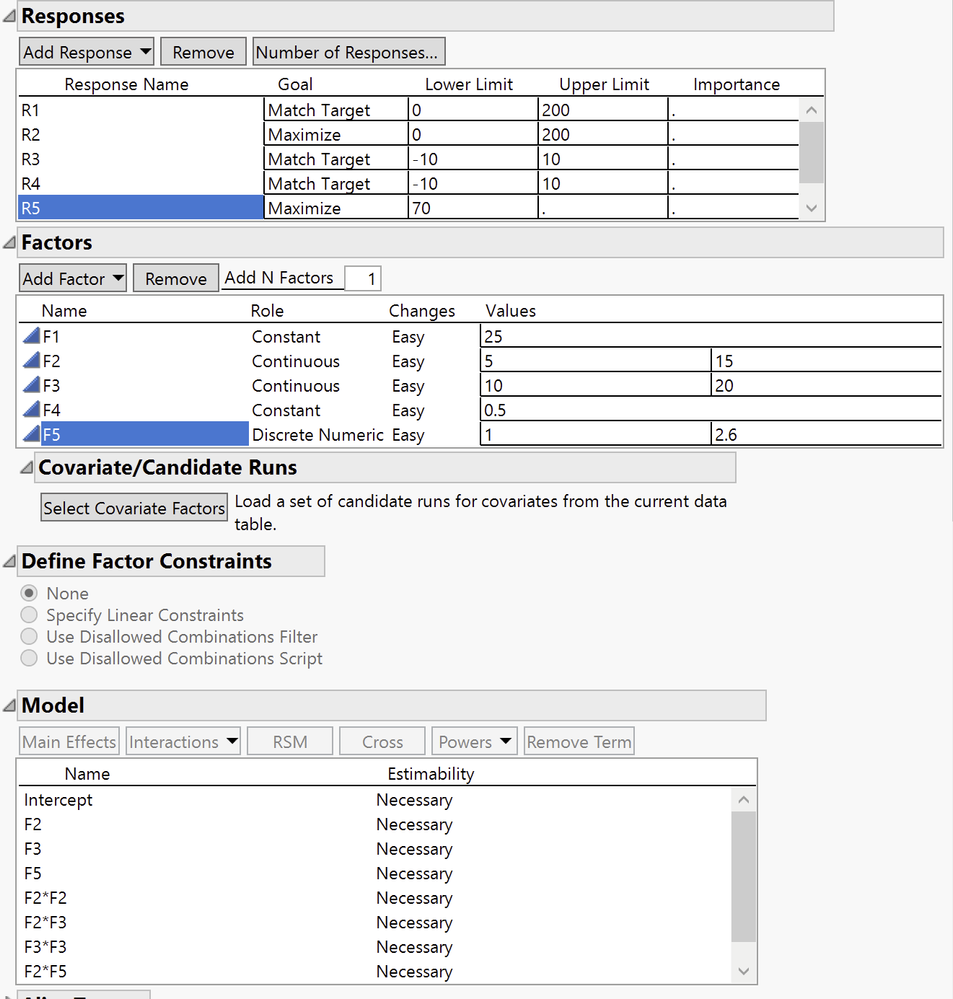Click the down scroll arrow in Model terms list
This screenshot has height=999, width=953.
tap(743, 970)
